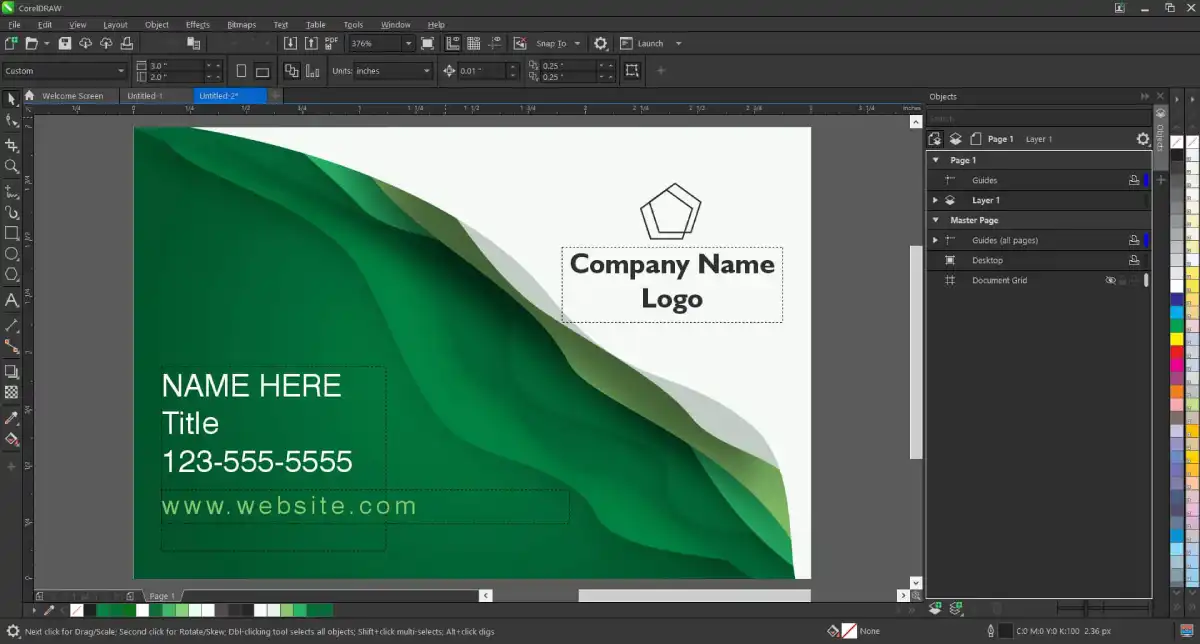Expand Layer 1 in Objects panel
The height and width of the screenshot is (644, 1200).
[936, 201]
